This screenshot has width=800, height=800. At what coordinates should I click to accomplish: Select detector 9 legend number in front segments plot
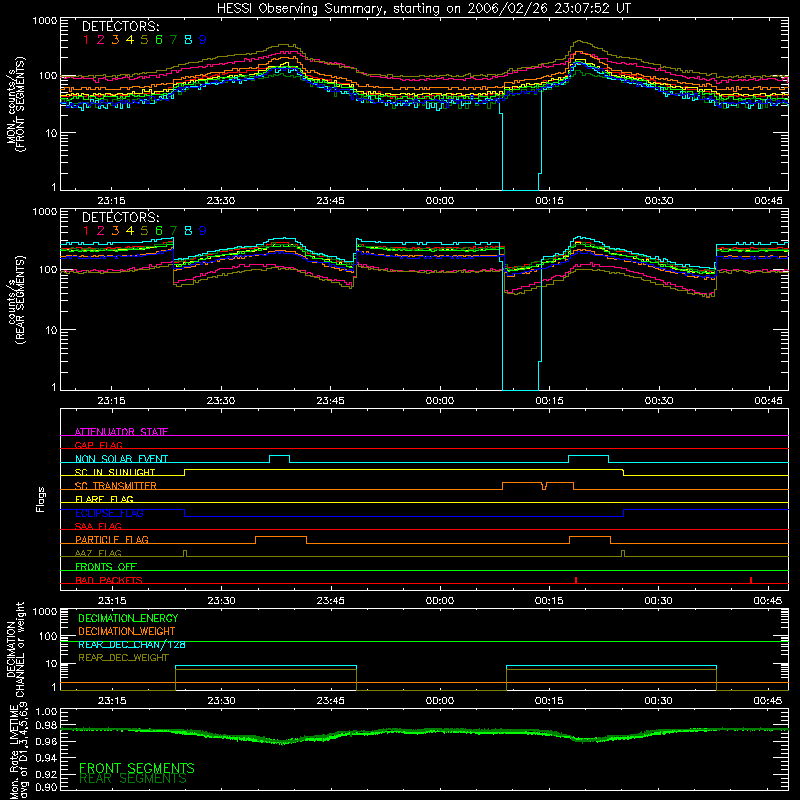coord(203,40)
